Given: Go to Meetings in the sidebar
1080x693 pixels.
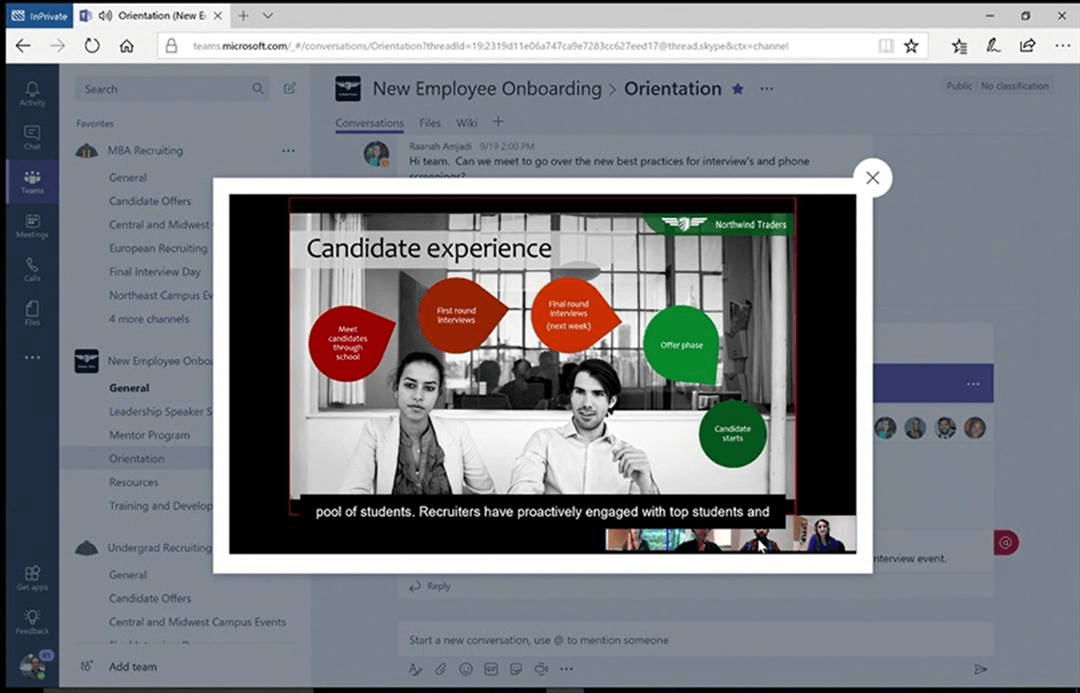Looking at the screenshot, I should [x=32, y=225].
